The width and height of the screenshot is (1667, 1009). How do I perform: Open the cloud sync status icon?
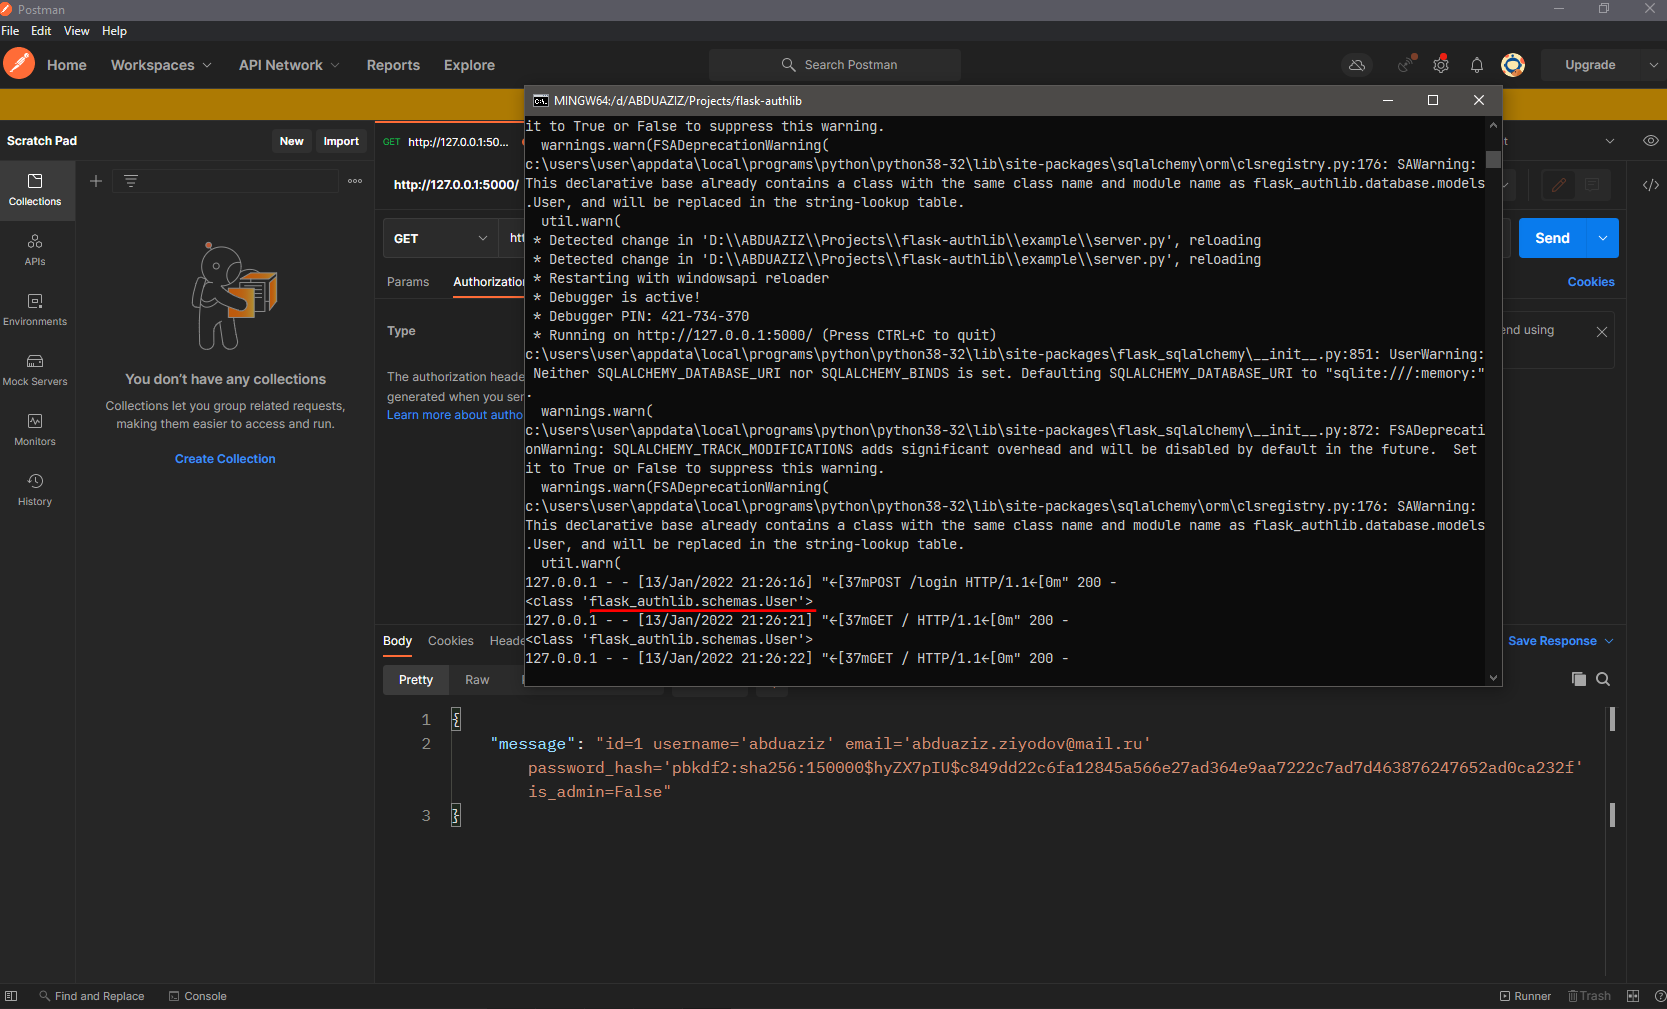(1357, 65)
